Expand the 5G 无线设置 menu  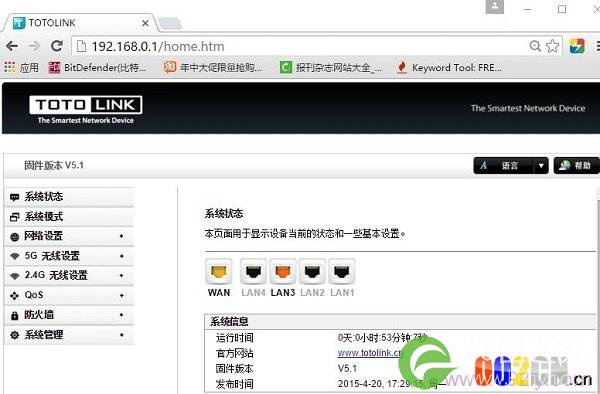coord(69,256)
